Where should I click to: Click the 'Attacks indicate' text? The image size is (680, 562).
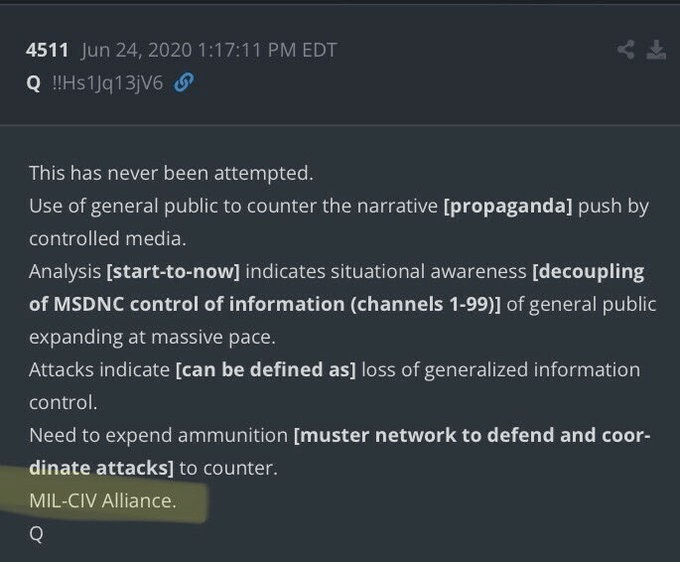point(99,370)
